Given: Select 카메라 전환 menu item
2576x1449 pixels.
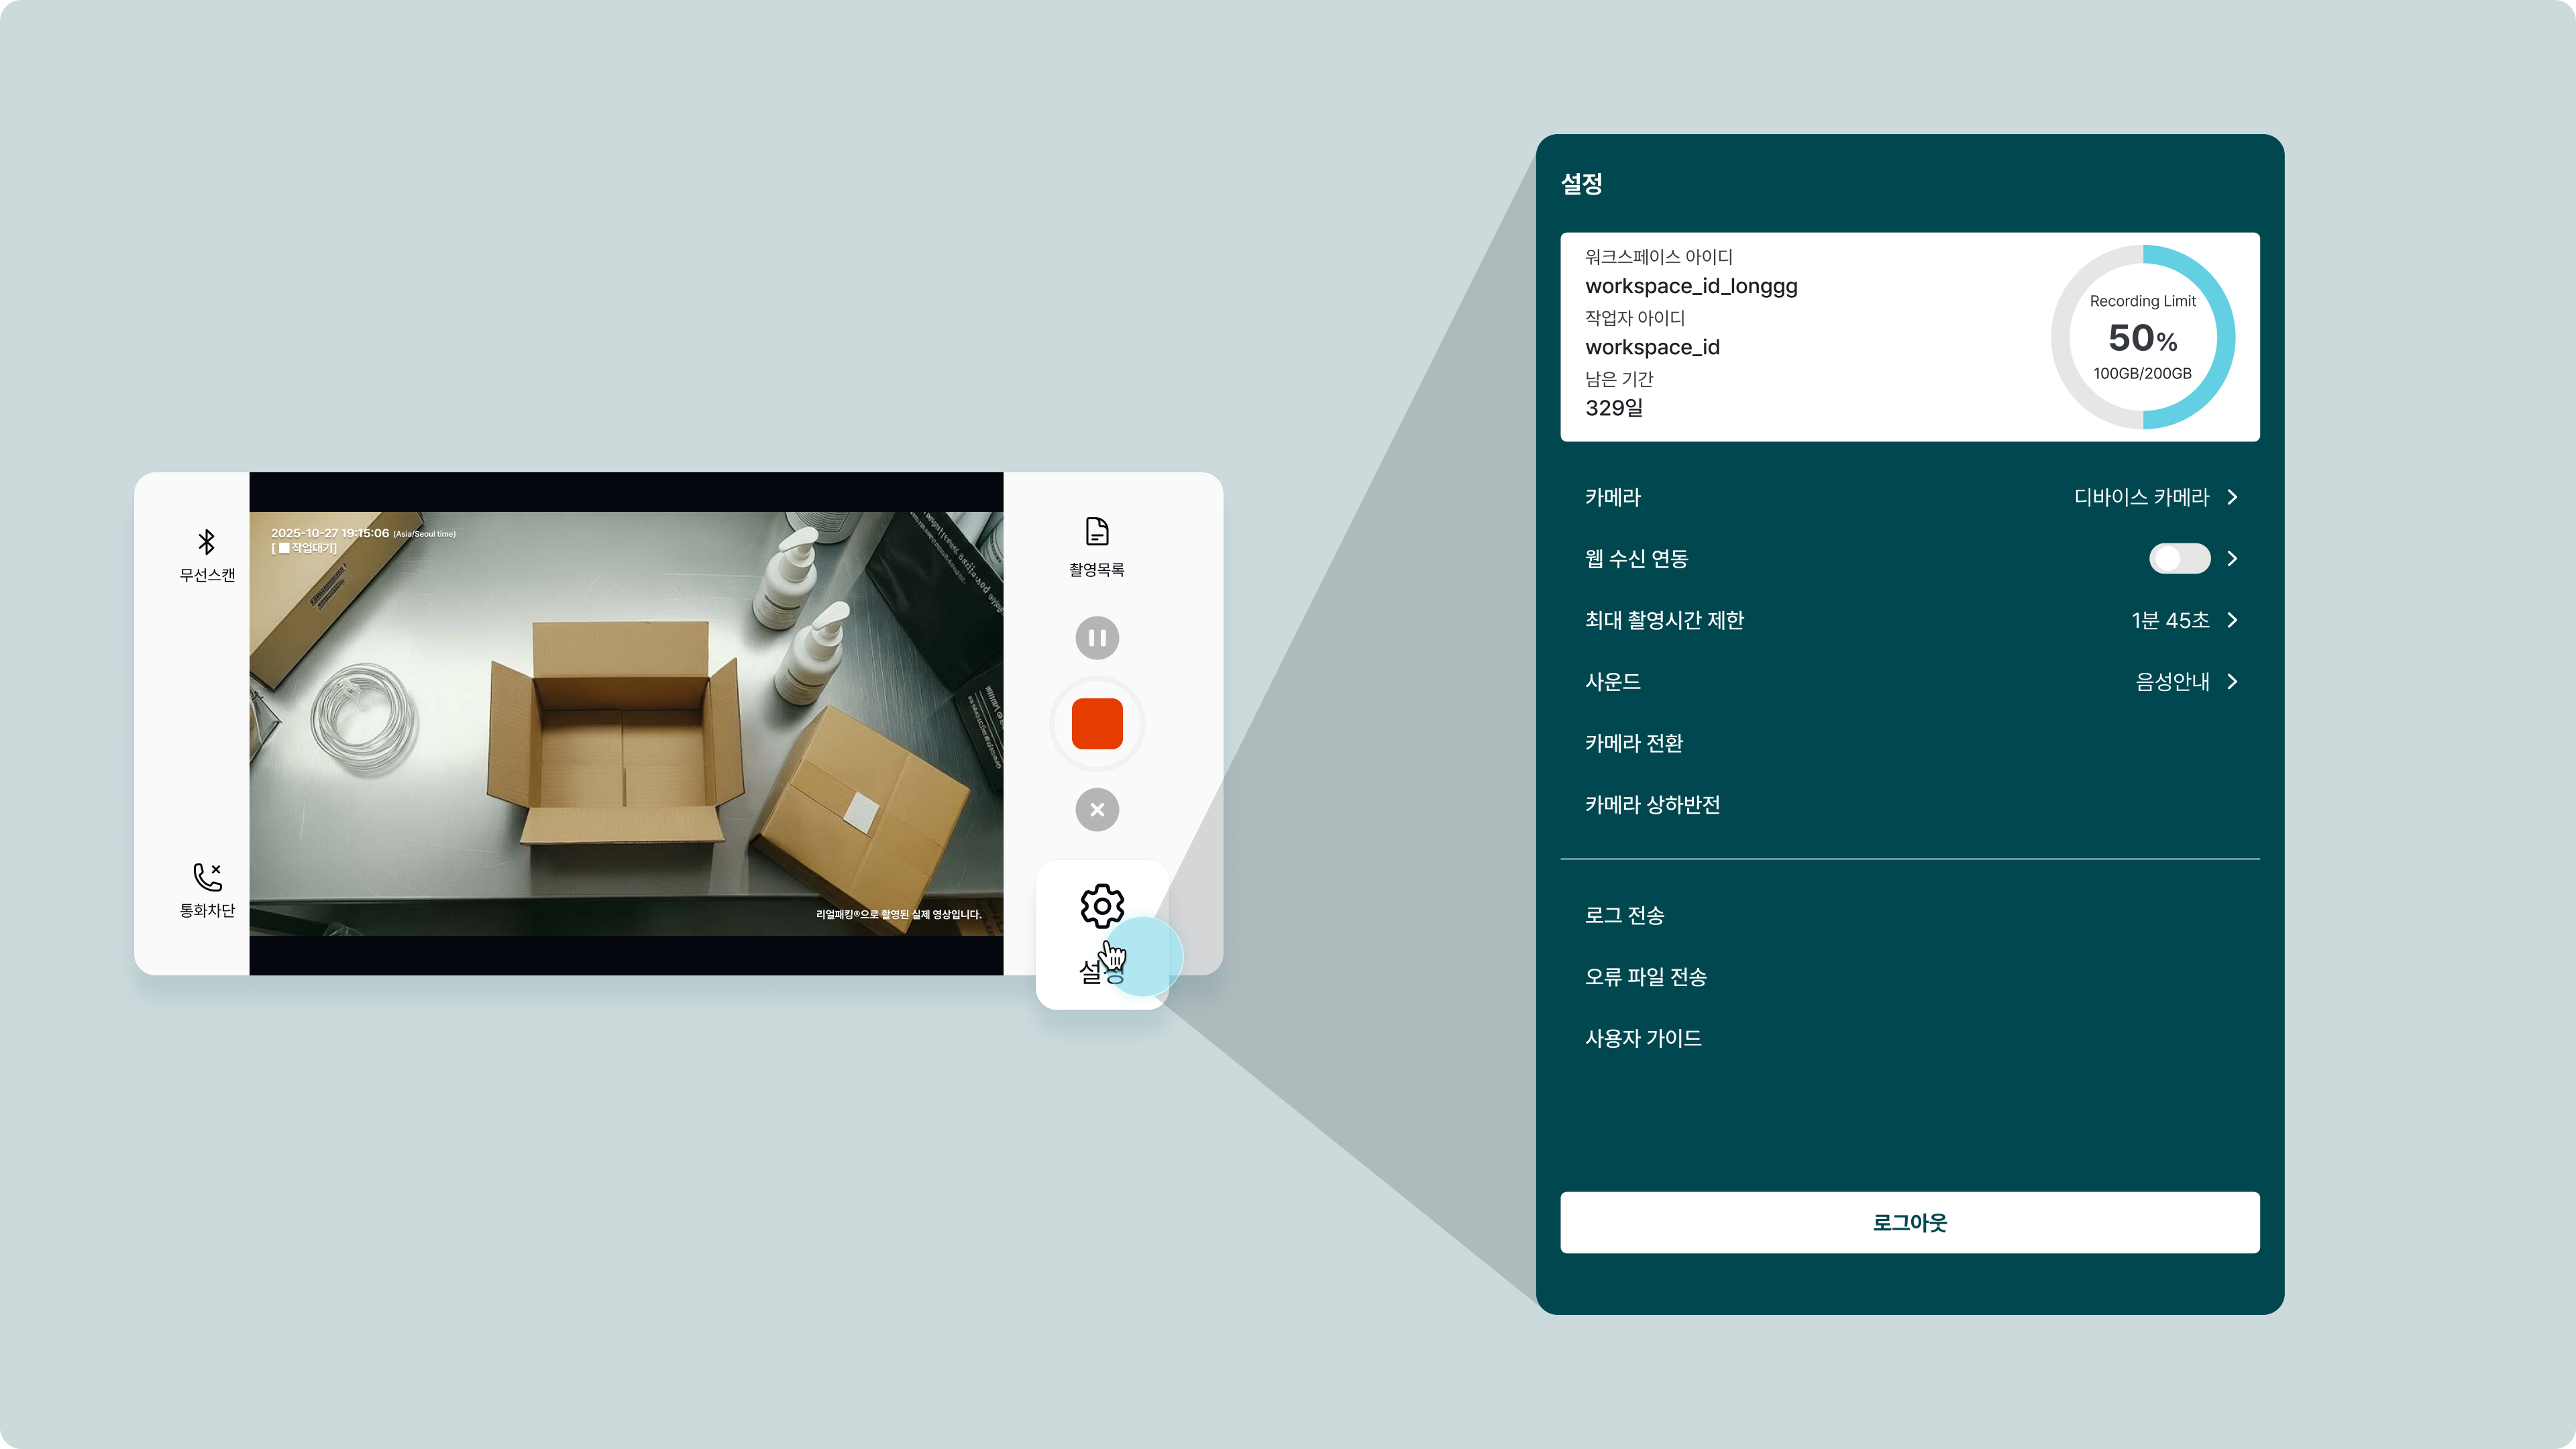Looking at the screenshot, I should point(1634,743).
